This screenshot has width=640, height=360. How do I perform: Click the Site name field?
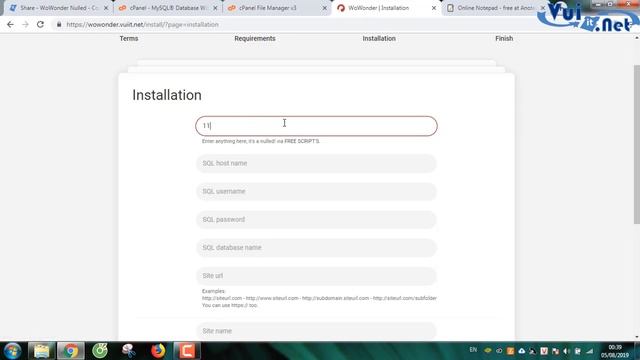316,331
